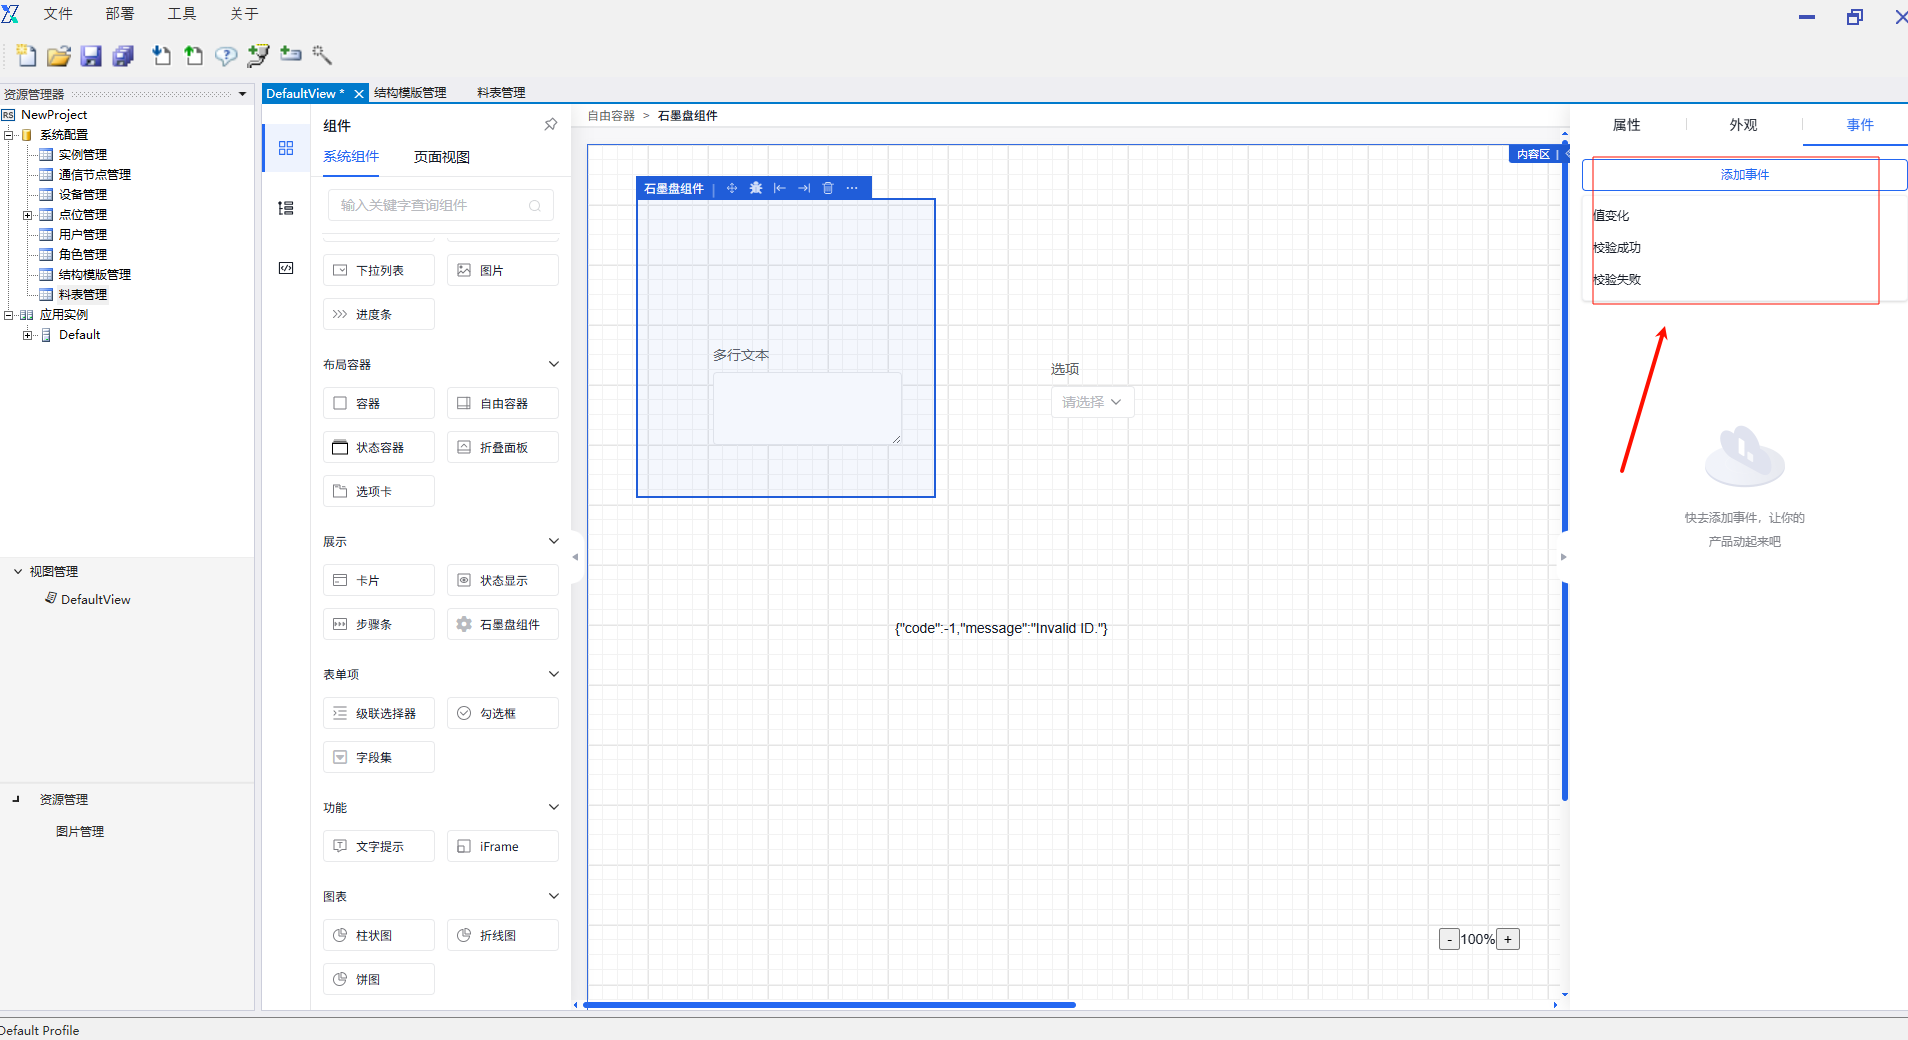This screenshot has height=1040, width=1908.
Task: Expand the 点位管理 tree node
Action: coord(28,215)
